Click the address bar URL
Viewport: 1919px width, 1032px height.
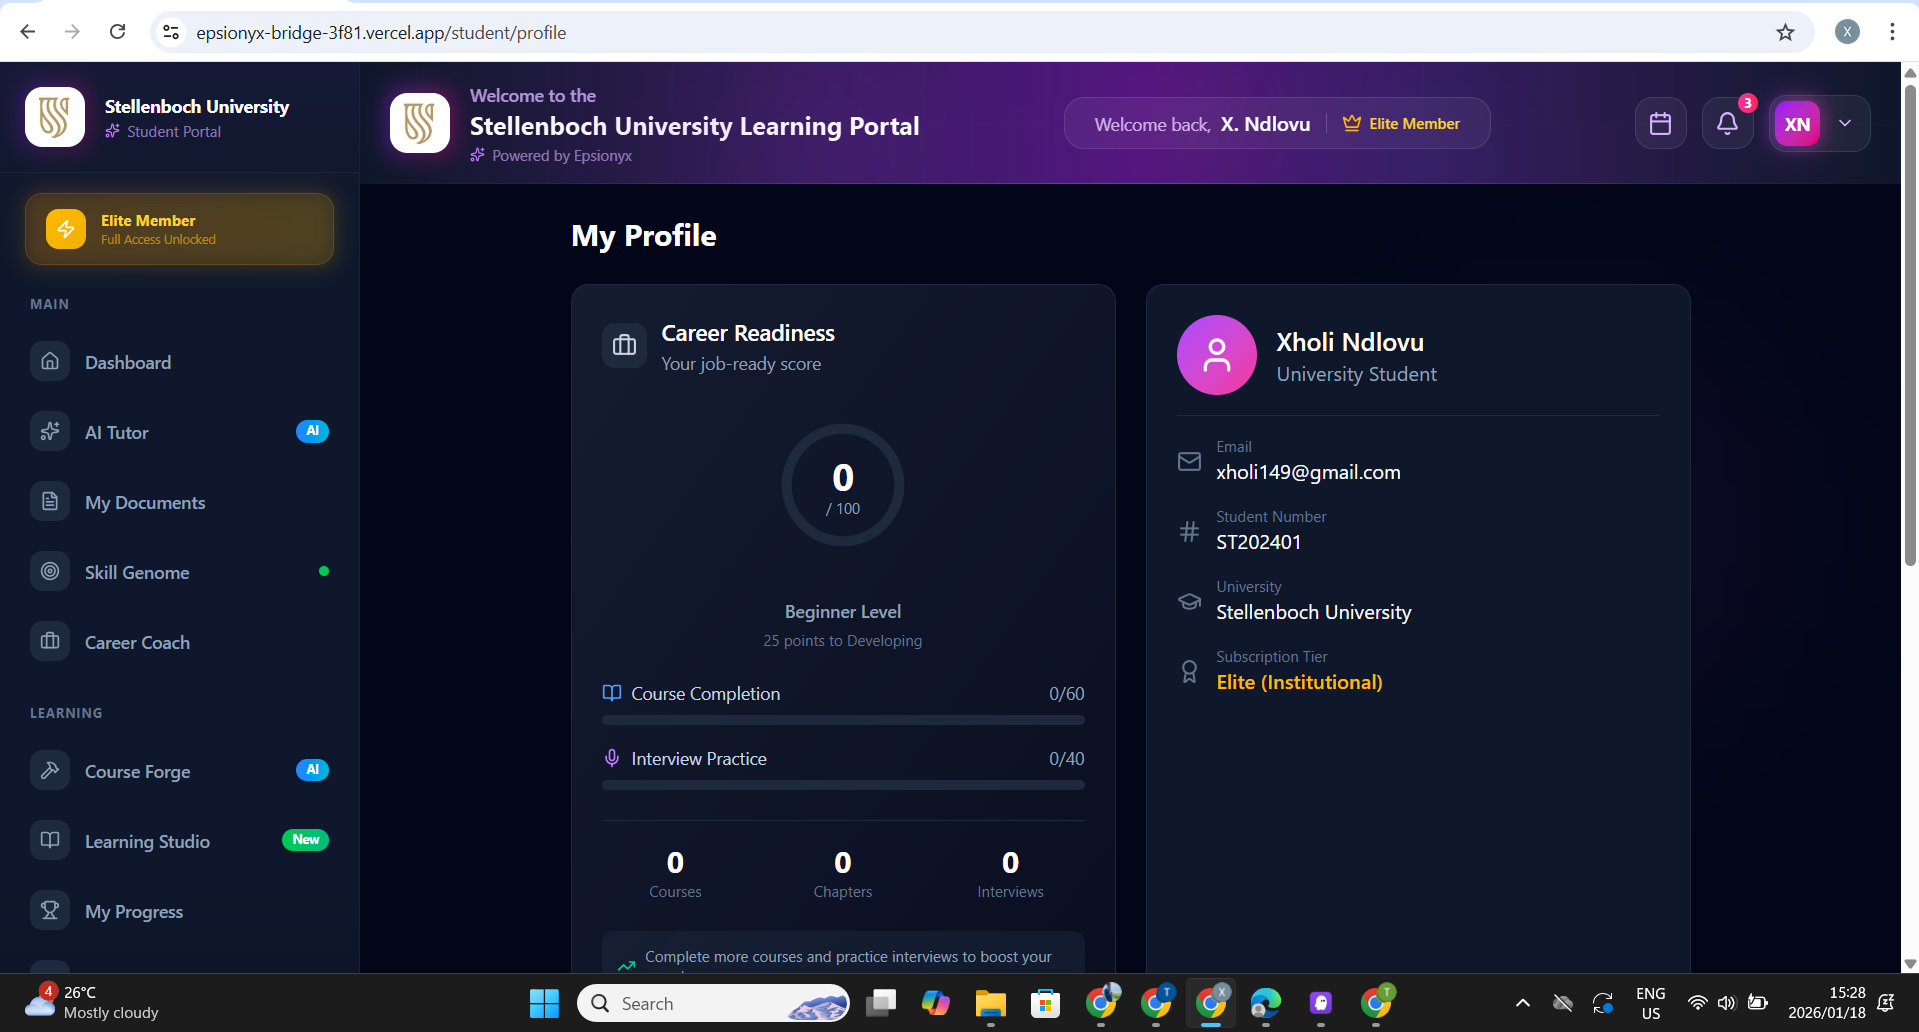coord(381,32)
